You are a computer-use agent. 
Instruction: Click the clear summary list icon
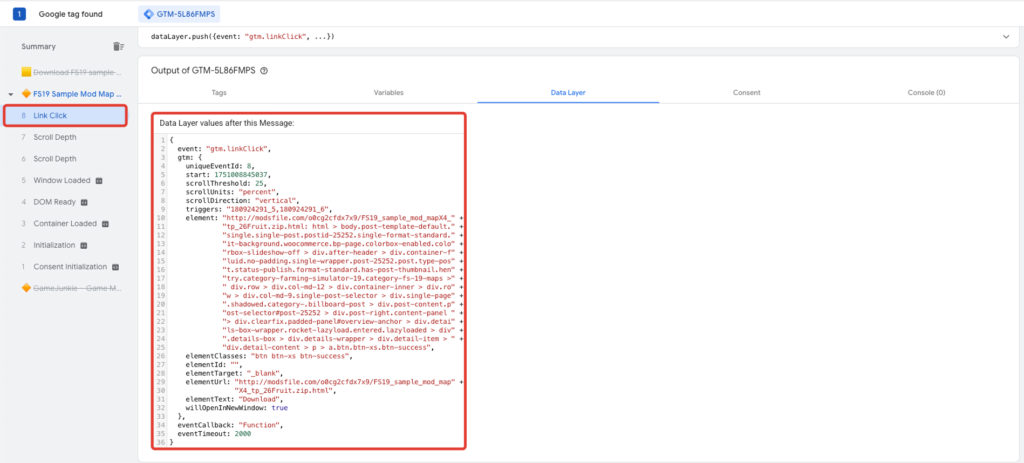click(x=118, y=46)
